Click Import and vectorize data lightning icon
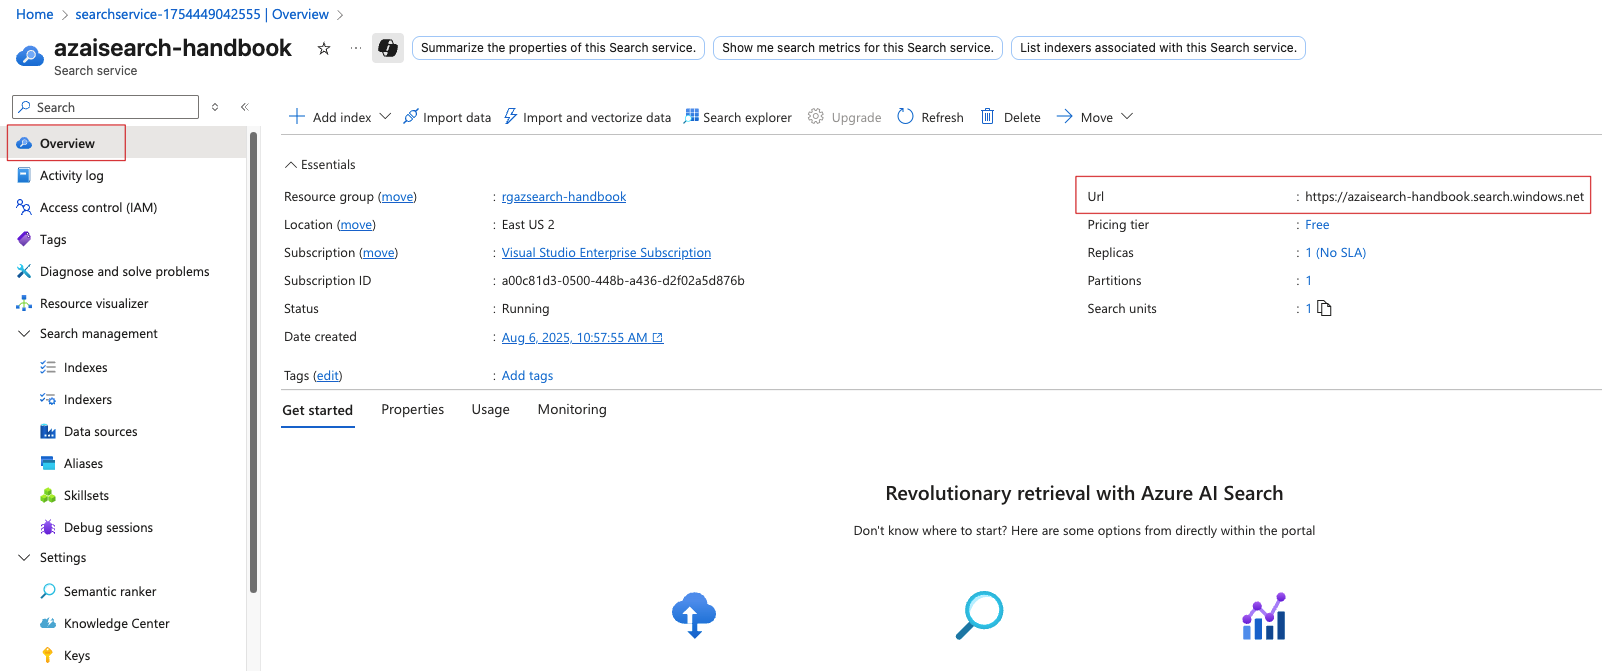The image size is (1602, 671). 511,117
